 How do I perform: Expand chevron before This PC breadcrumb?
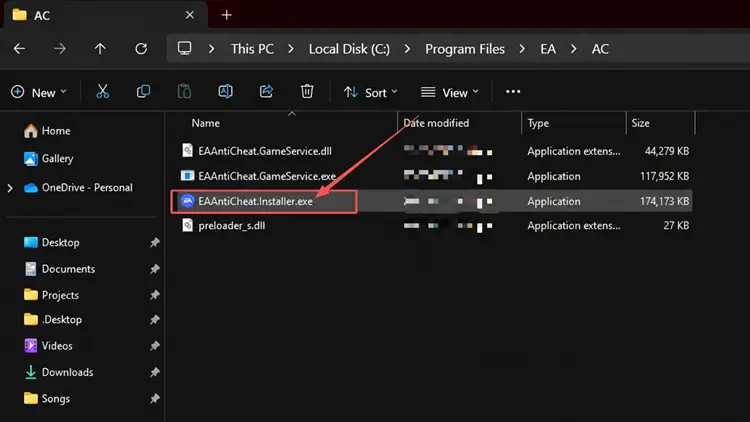pyautogui.click(x=211, y=49)
